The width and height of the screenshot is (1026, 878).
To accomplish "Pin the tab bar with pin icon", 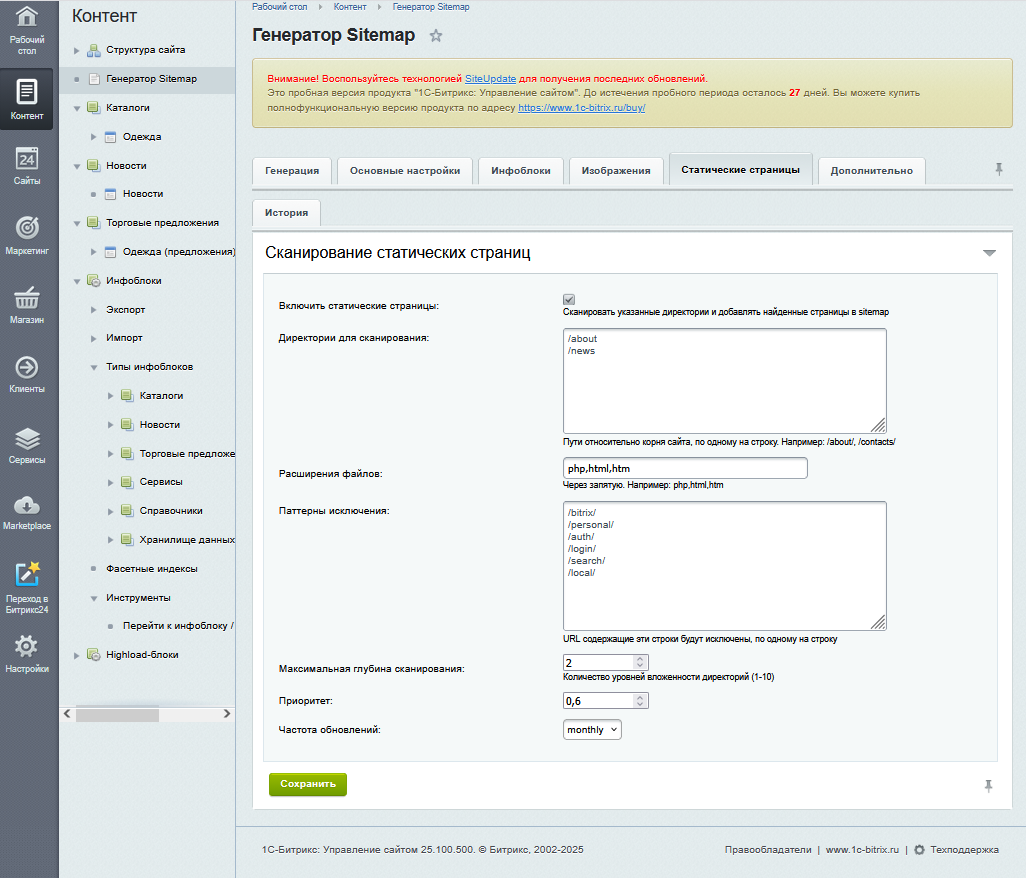I will [998, 169].
